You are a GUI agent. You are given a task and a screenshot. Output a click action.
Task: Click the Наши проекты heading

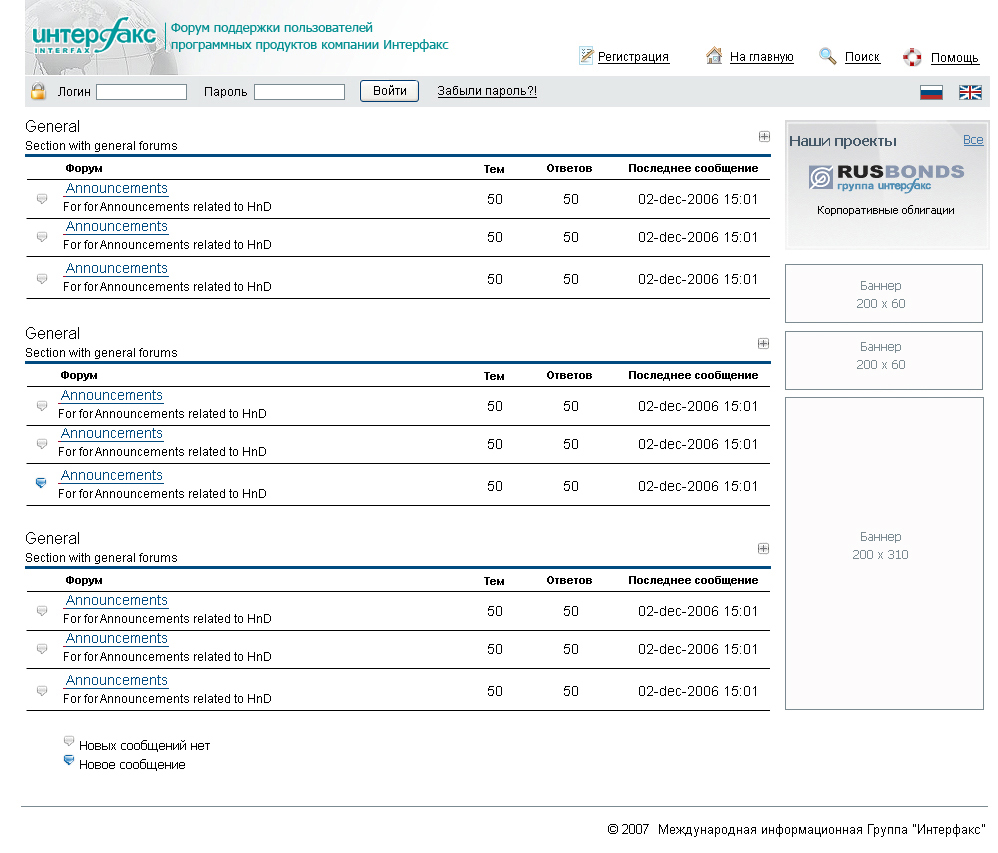pyautogui.click(x=843, y=141)
